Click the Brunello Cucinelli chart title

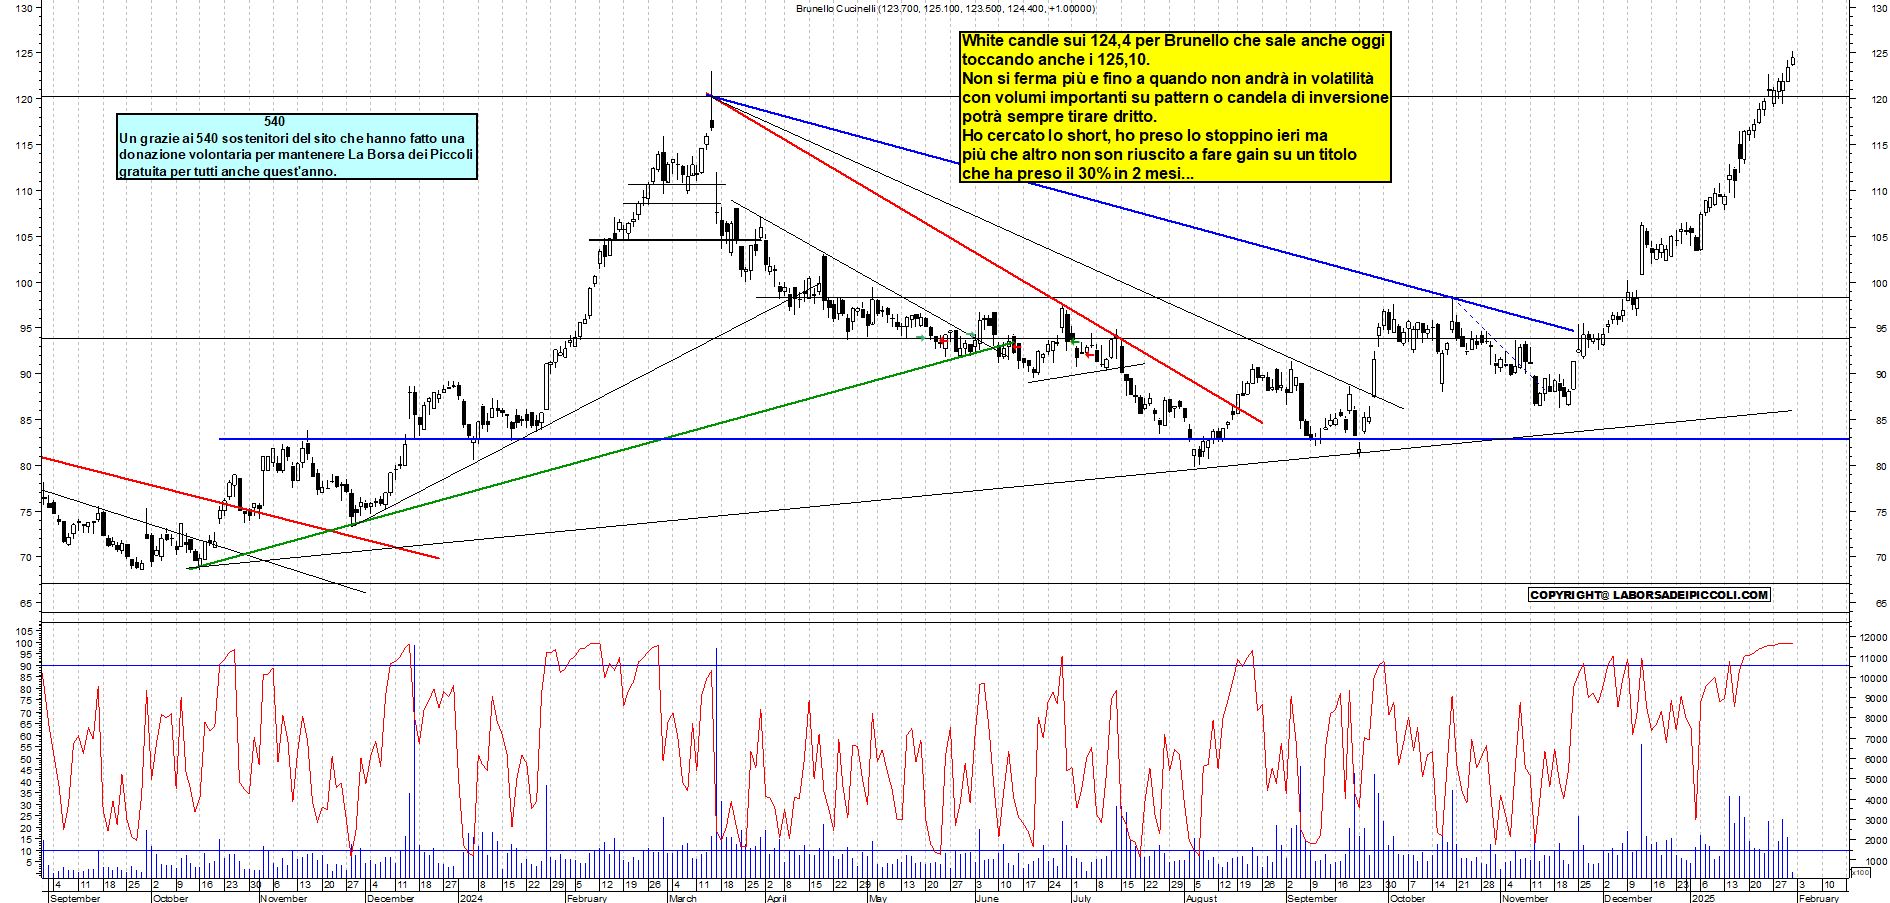(945, 8)
